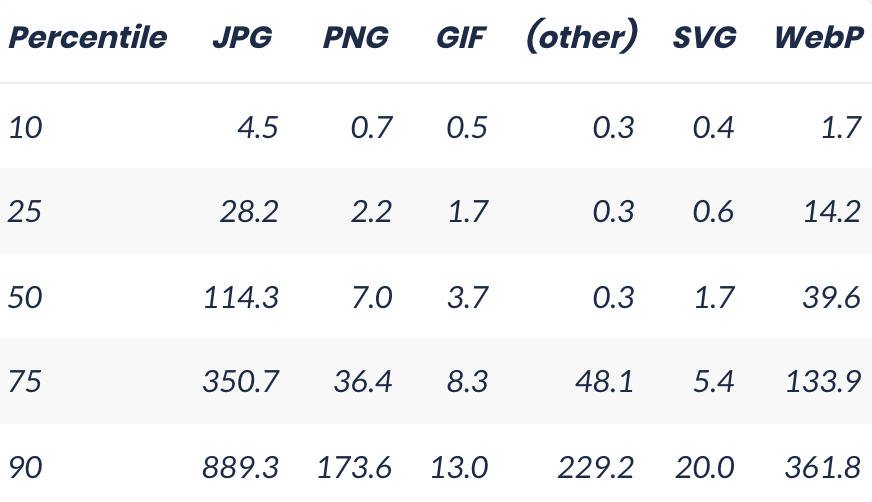Click the WebP value 361.8

coord(823,467)
